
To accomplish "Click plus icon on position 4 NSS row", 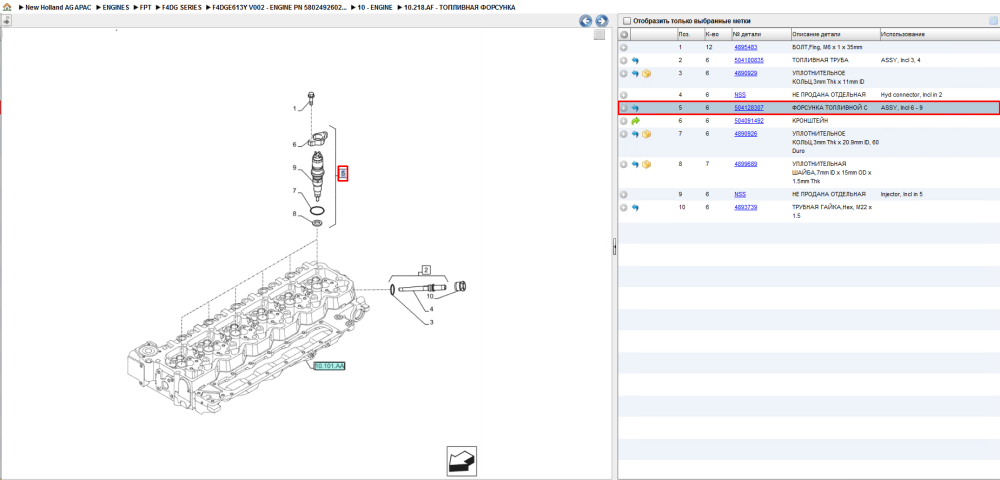I will point(624,94).
